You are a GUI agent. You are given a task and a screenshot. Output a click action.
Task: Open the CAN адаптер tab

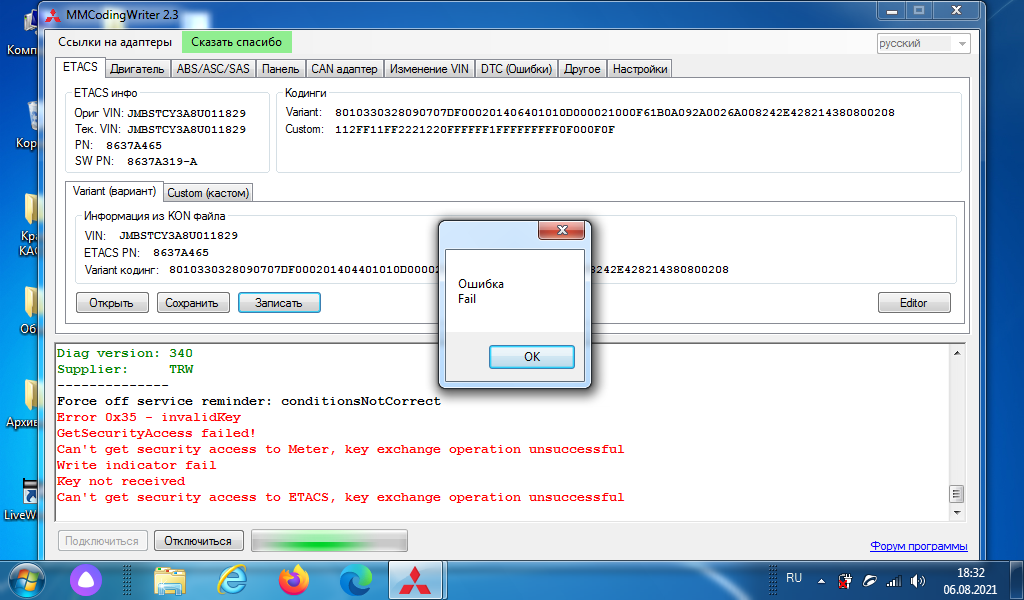click(x=344, y=69)
